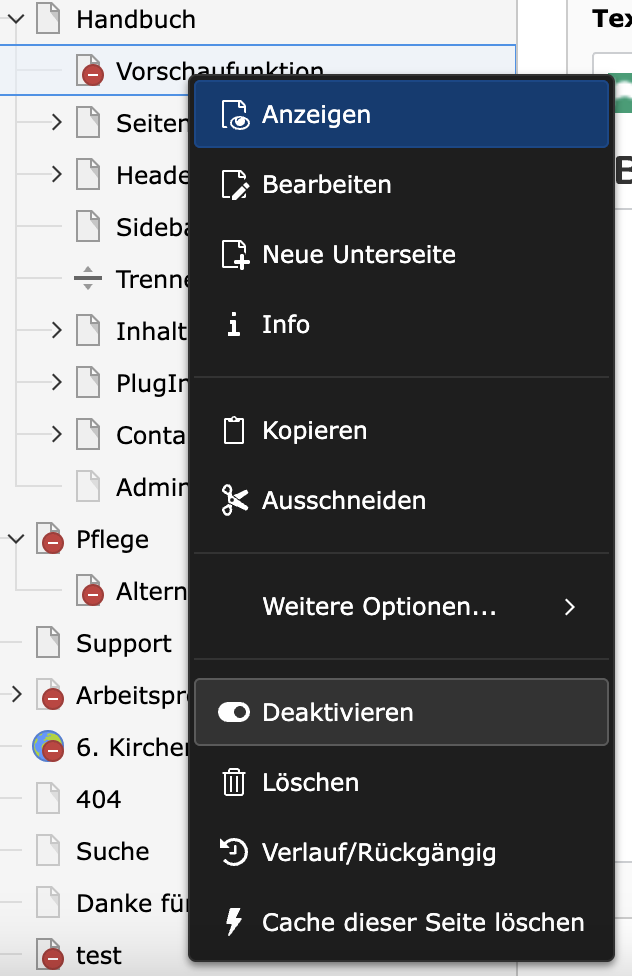The image size is (632, 976).
Task: Collapse the Pflege tree node
Action: coord(16,538)
